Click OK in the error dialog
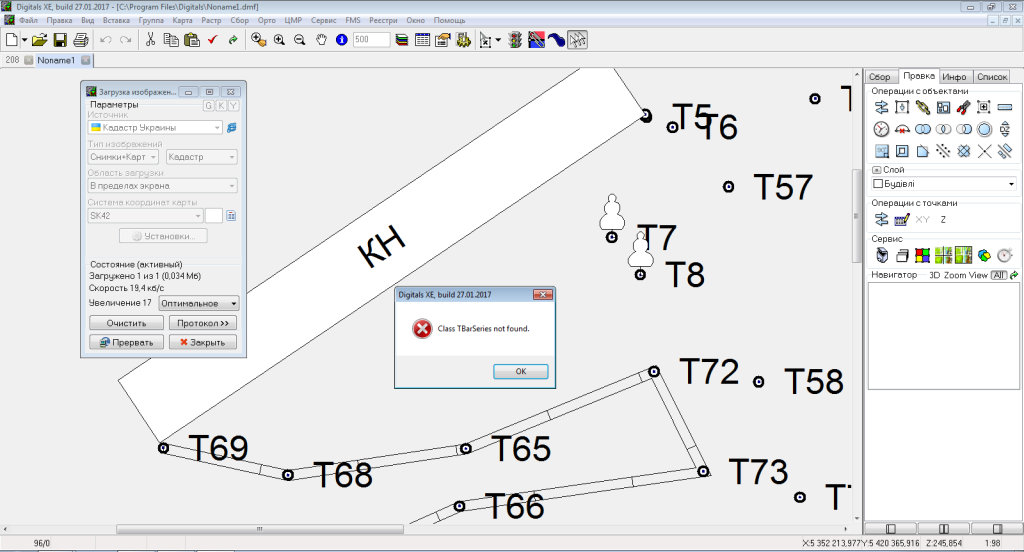This screenshot has height=552, width=1024. (520, 371)
